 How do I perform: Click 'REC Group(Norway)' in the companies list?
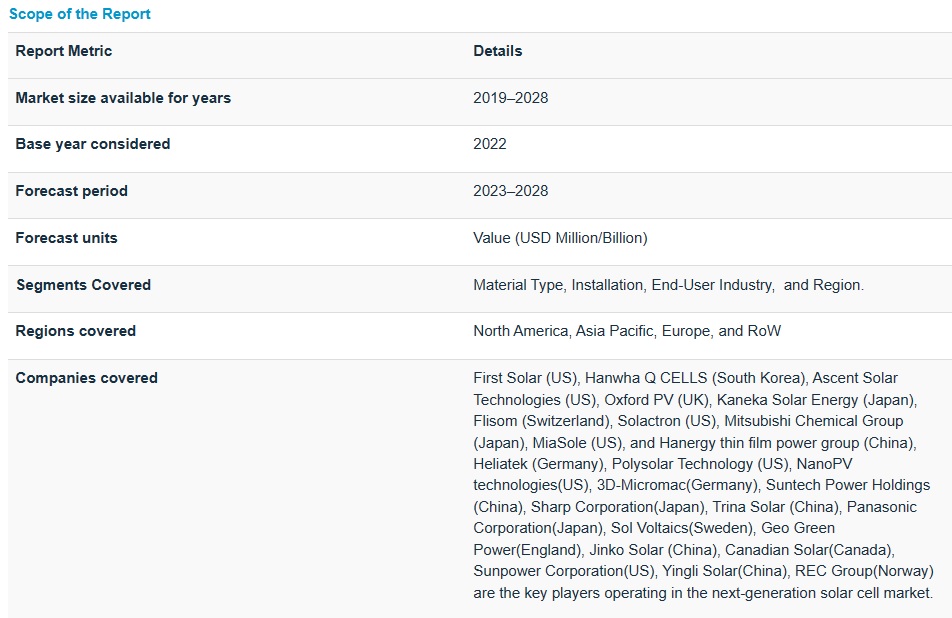tap(863, 571)
